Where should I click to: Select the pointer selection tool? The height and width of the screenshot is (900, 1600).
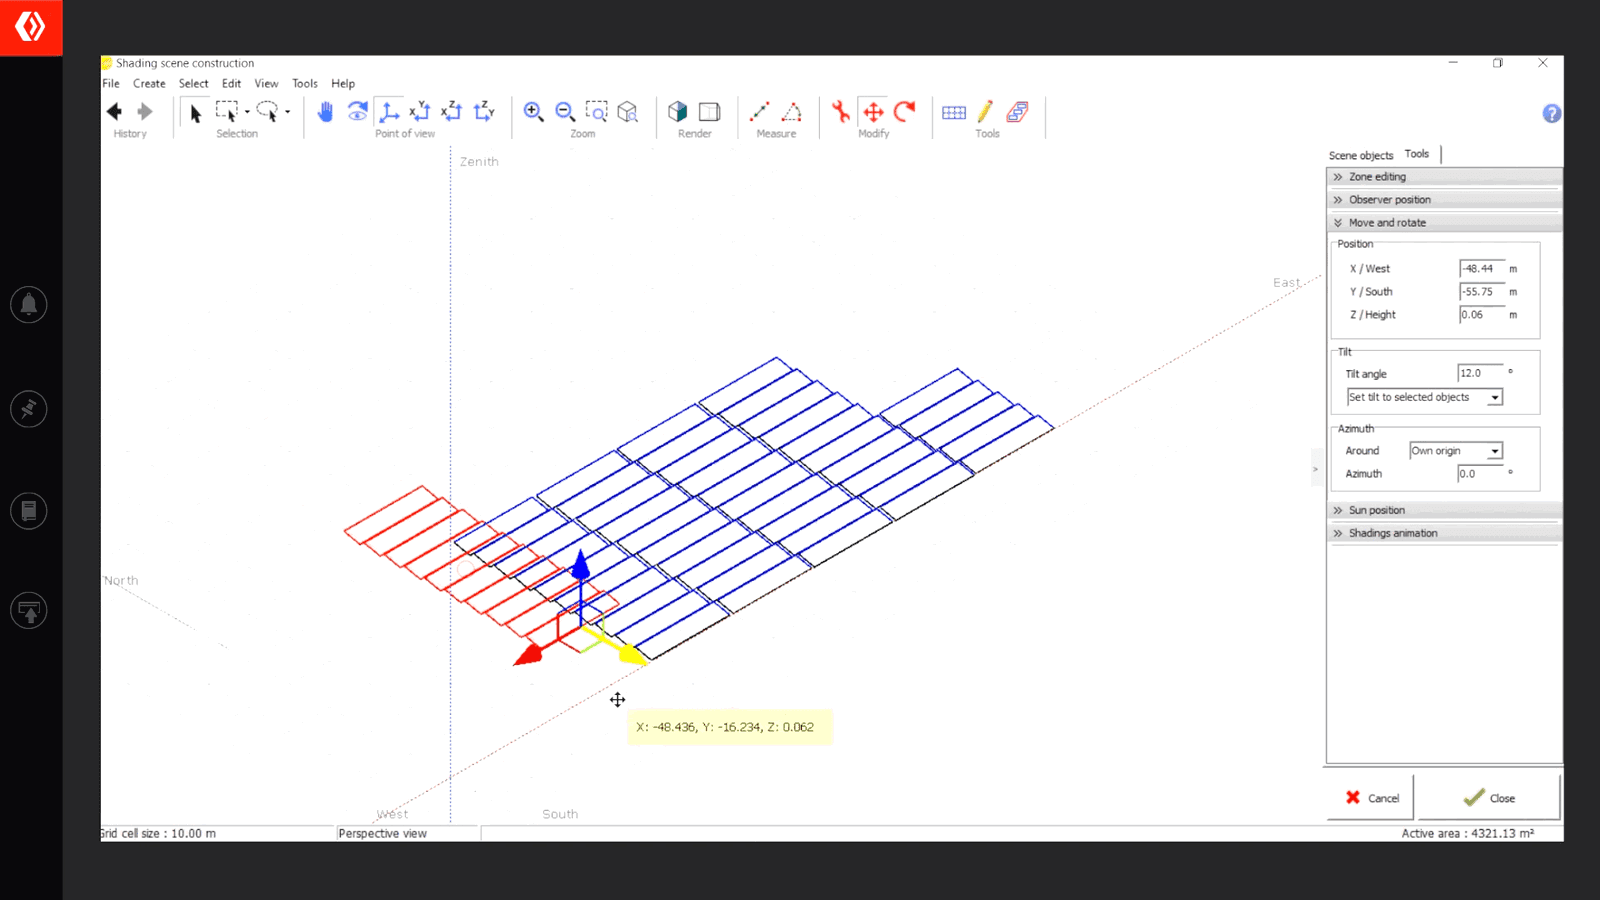195,113
